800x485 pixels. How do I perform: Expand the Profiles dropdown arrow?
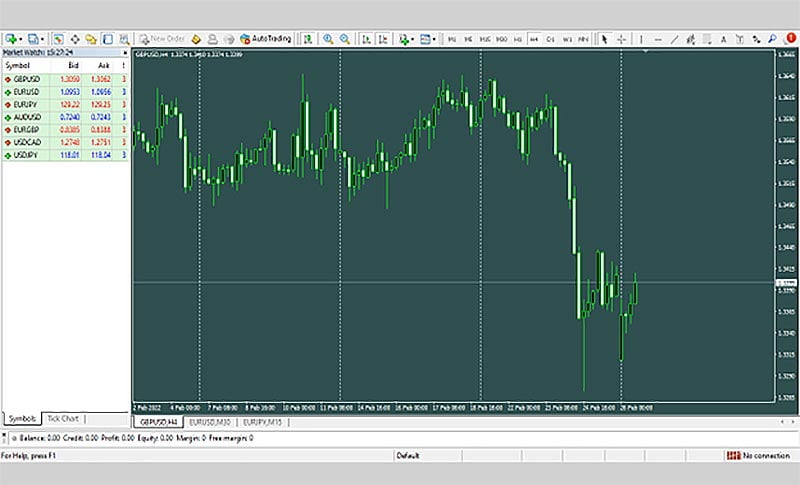click(44, 39)
